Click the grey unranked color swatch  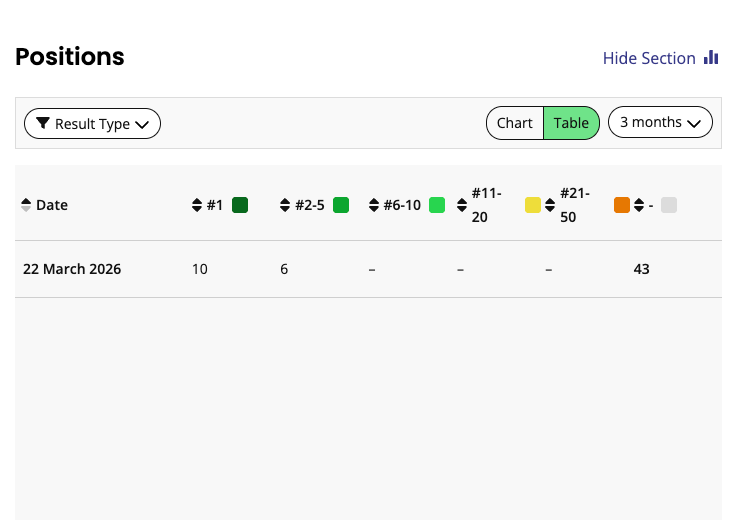pos(669,205)
